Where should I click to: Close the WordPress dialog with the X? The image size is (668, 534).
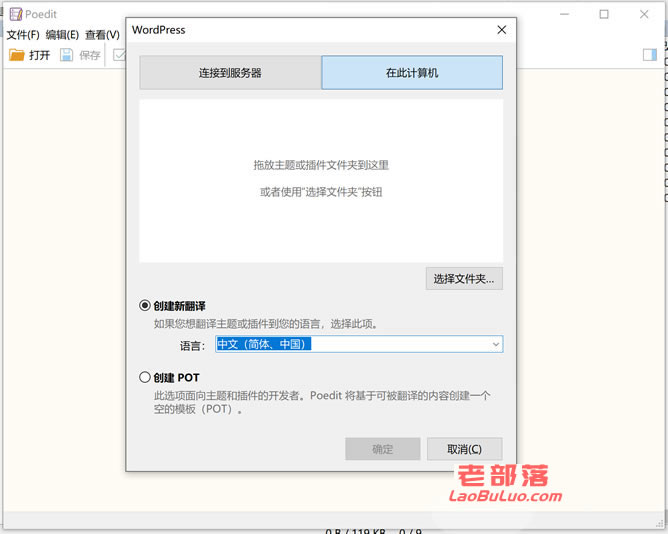click(502, 30)
